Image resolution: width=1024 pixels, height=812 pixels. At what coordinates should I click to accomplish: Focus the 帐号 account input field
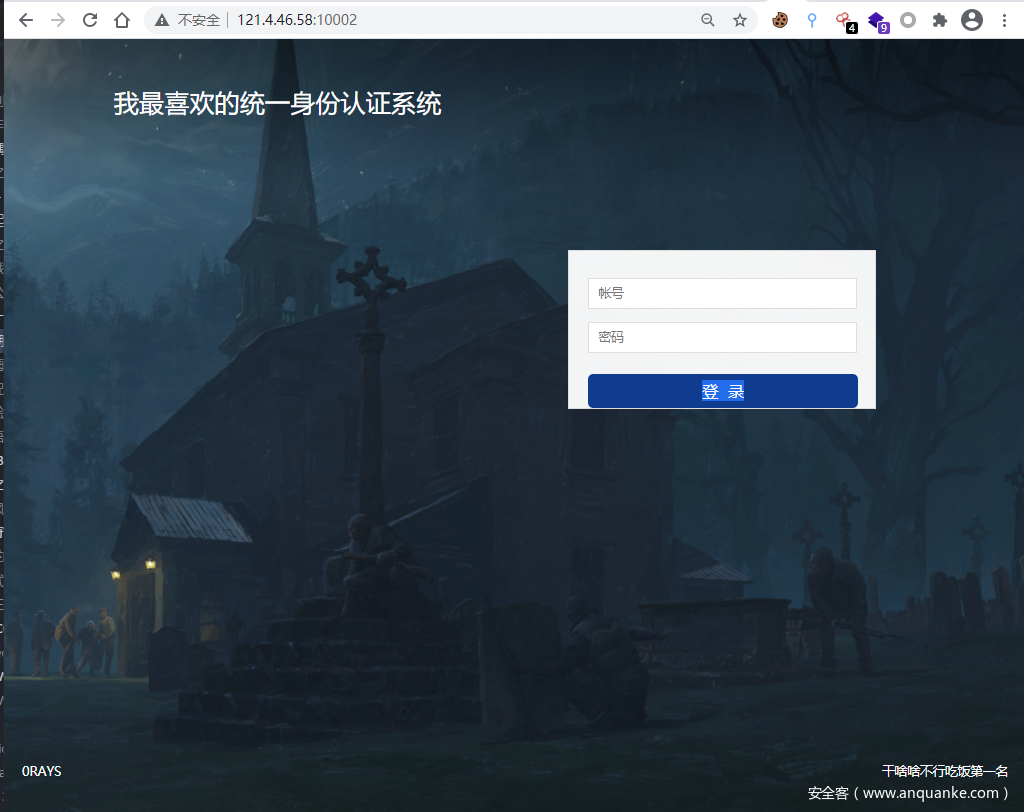[722, 293]
